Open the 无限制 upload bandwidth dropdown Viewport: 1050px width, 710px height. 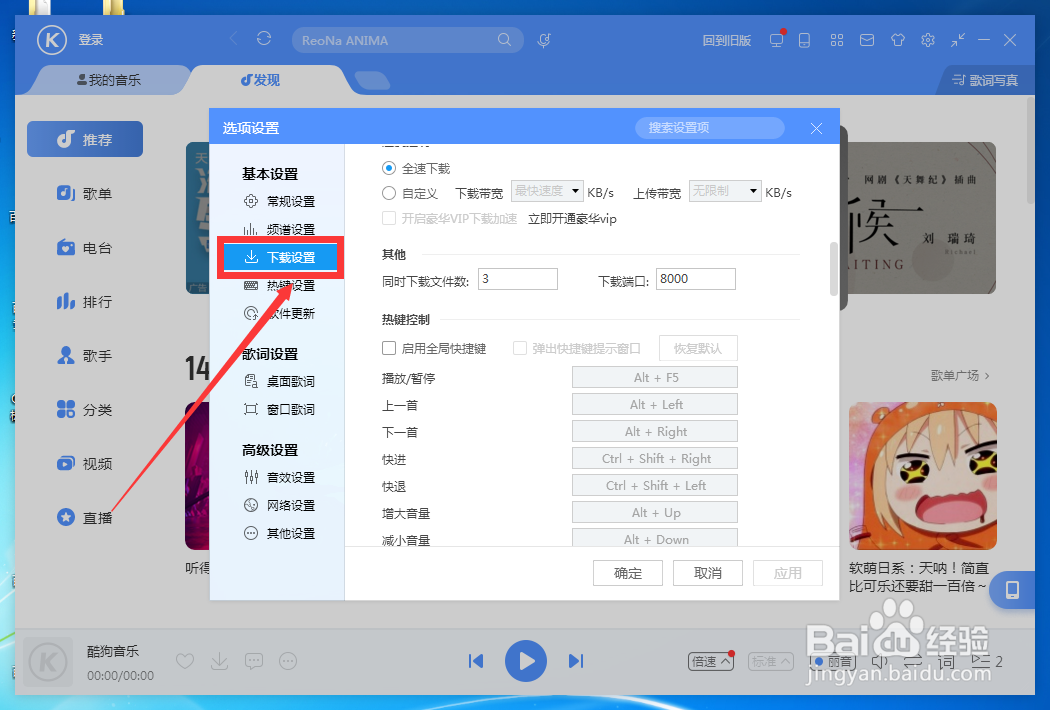[724, 191]
